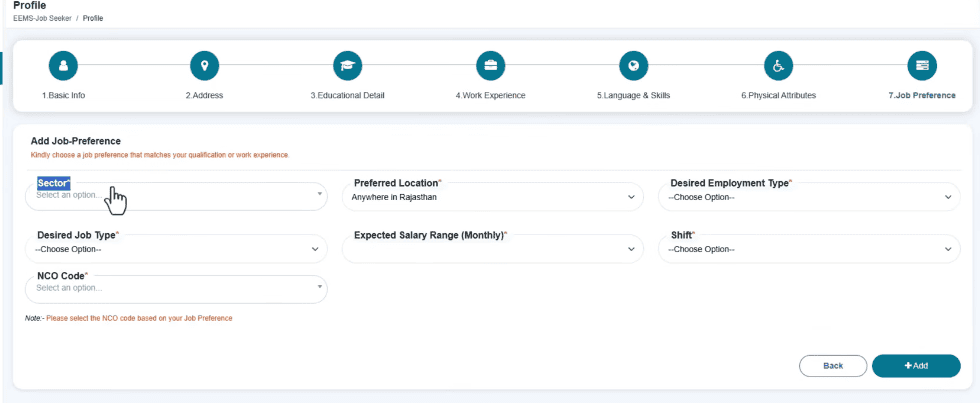Click the highlighted Sector label
Viewport: 980px width, 403px height.
click(x=54, y=183)
